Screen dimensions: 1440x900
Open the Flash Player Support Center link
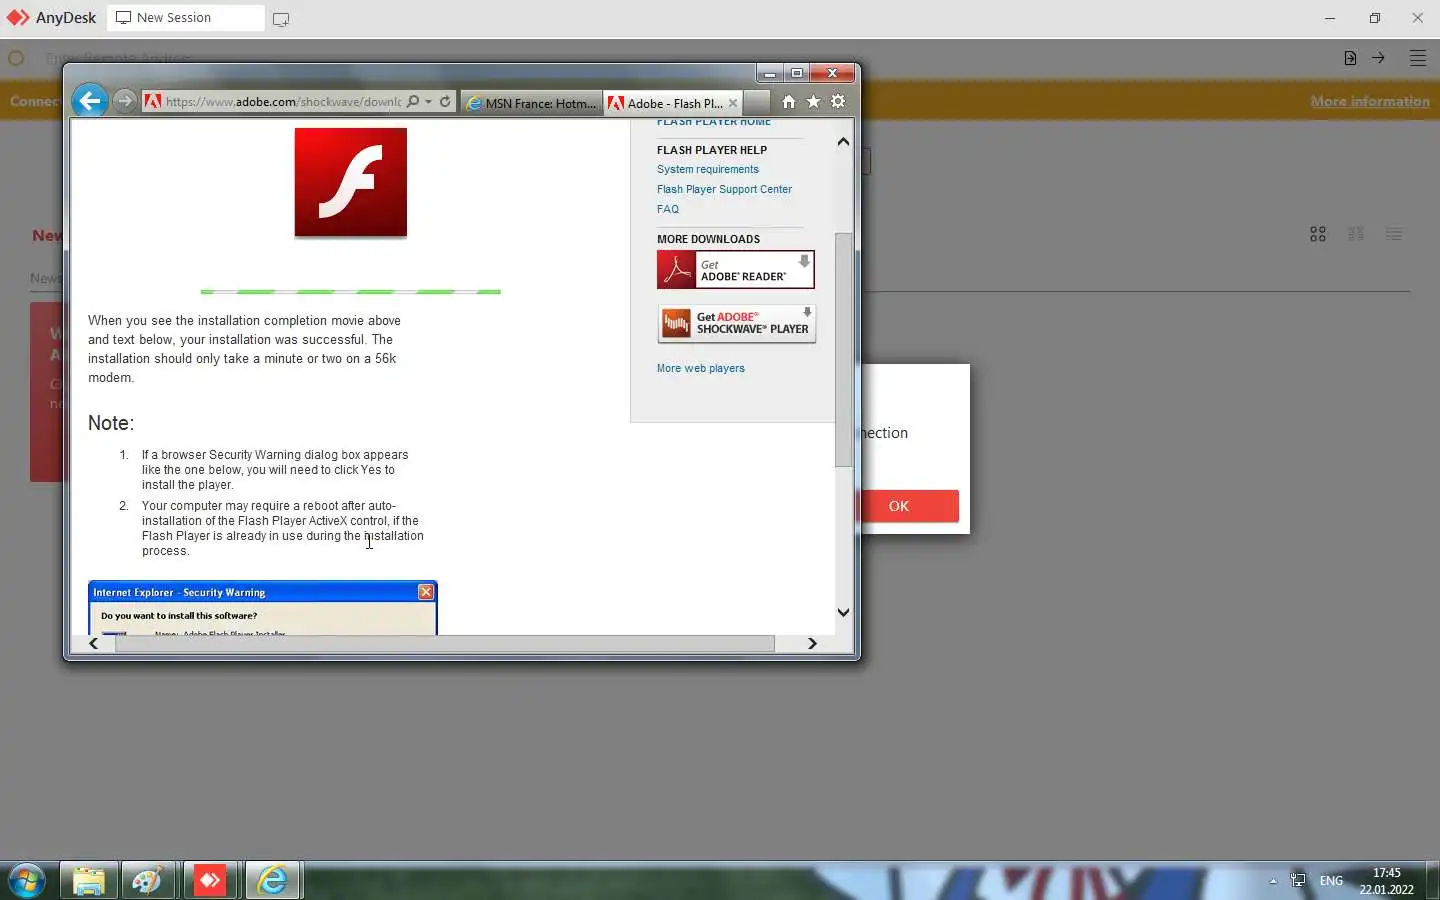pos(724,189)
